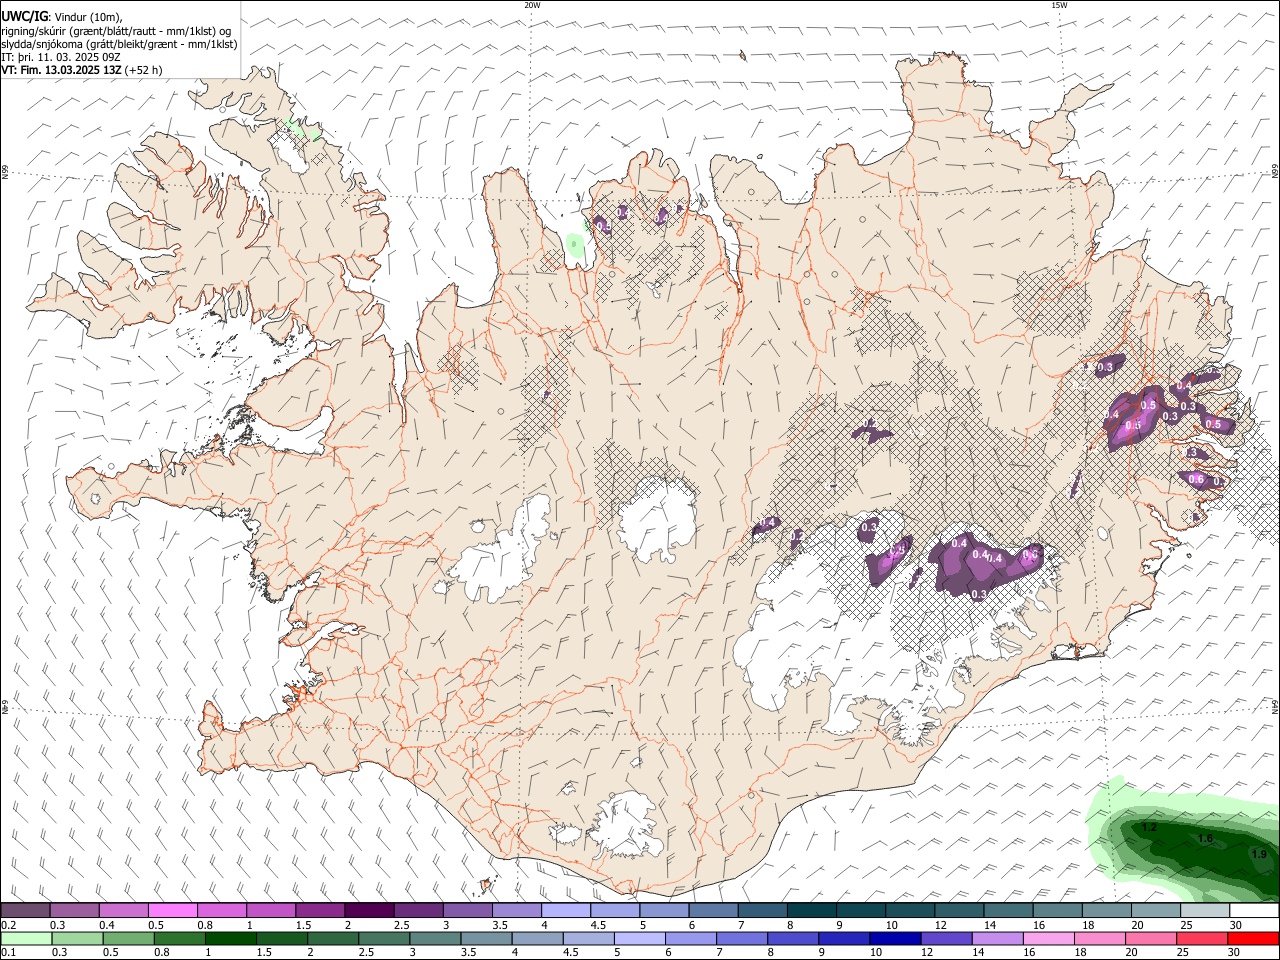
Task: Pick the darkest purple 2–2.5 snow swatch
Action: (x=369, y=910)
